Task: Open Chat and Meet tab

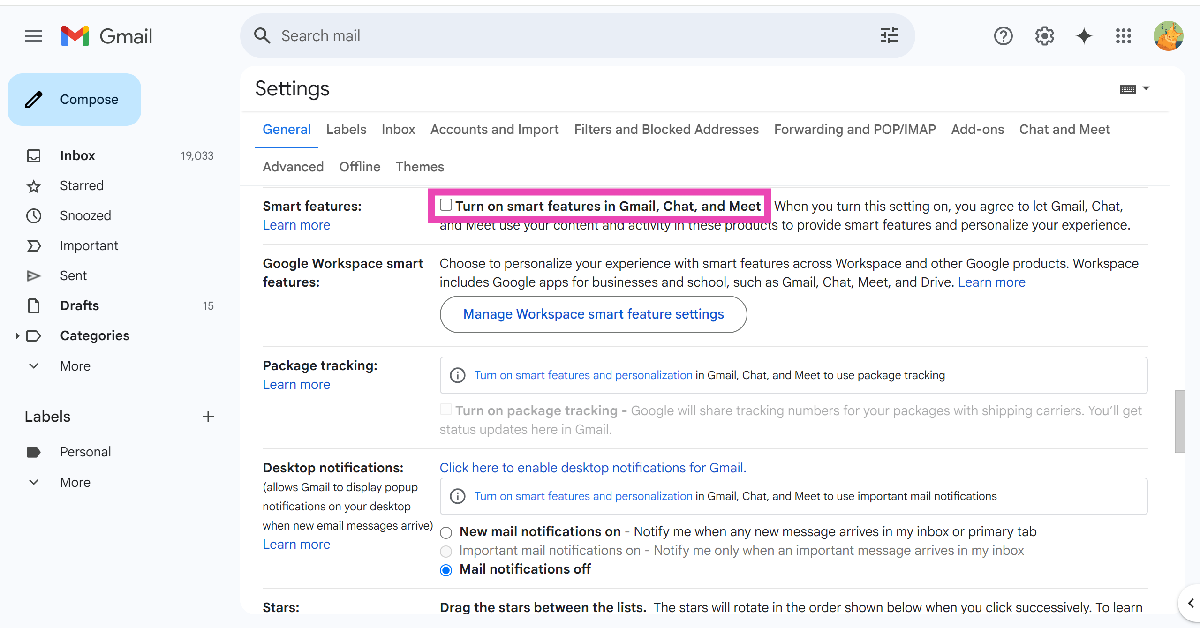Action: tap(1065, 129)
